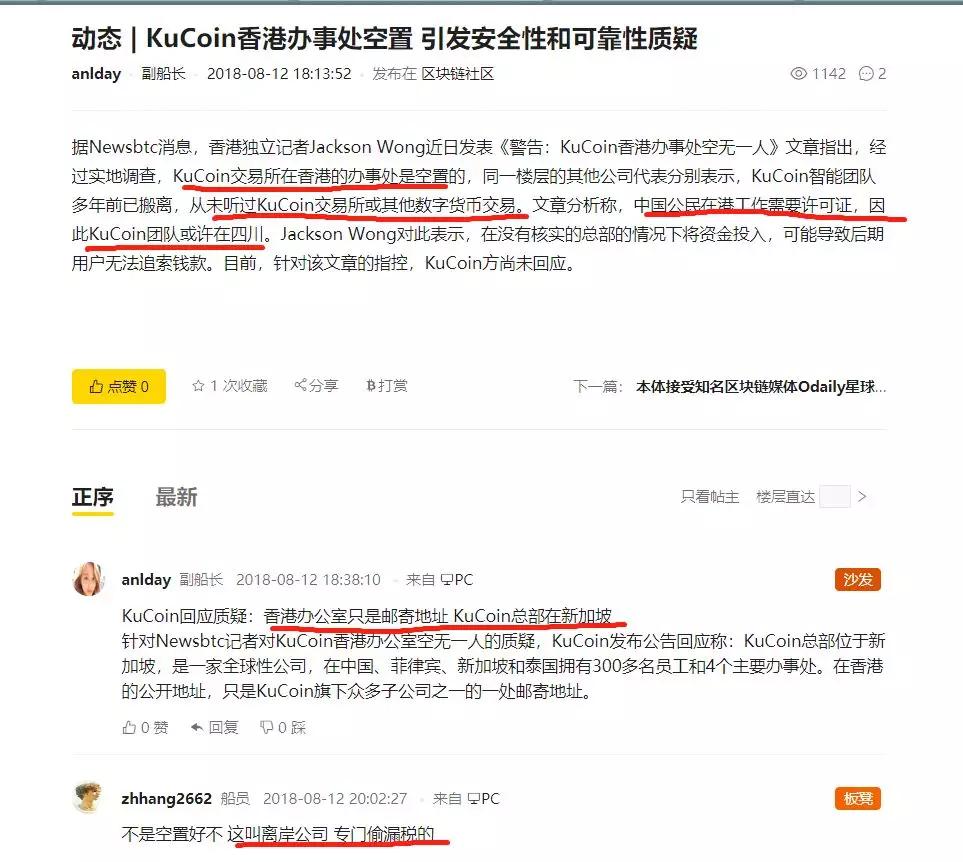Click the 打赏 bitcoin tip icon
Screen dimensions: 963x862
370,386
